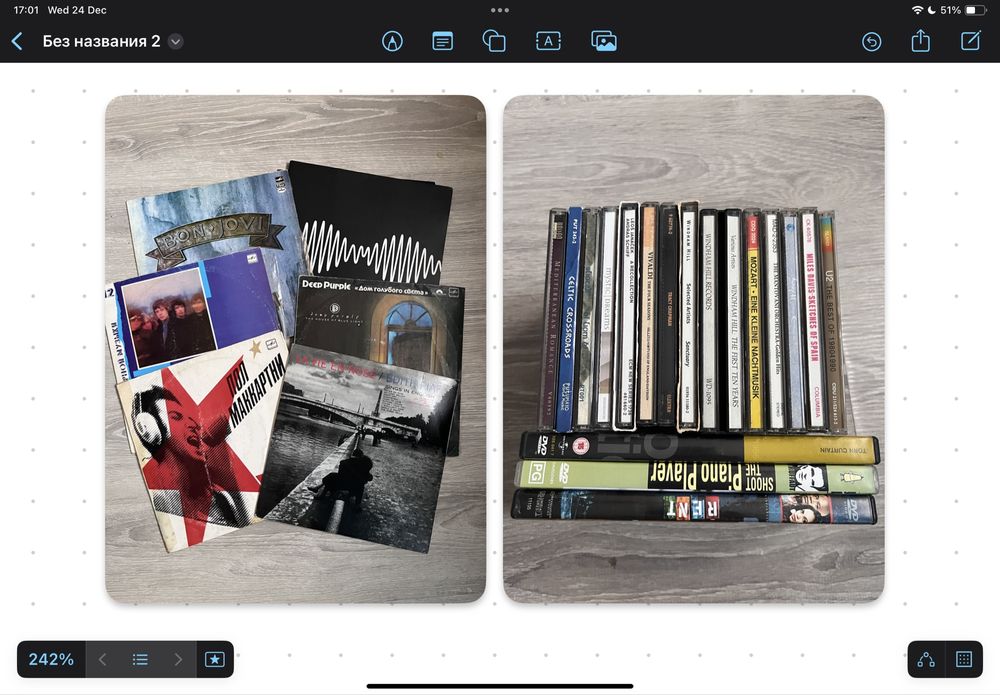Select the vinyl records photo
Viewport: 1000px width, 695px height.
[x=295, y=349]
